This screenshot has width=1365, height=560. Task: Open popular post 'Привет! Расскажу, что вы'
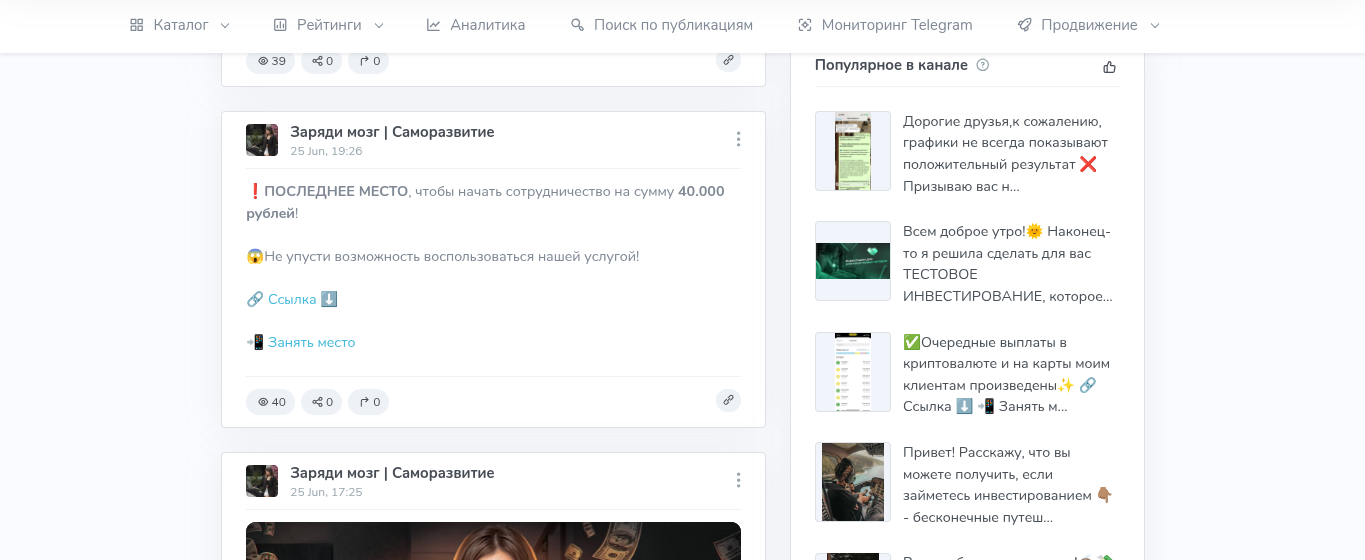(1008, 485)
